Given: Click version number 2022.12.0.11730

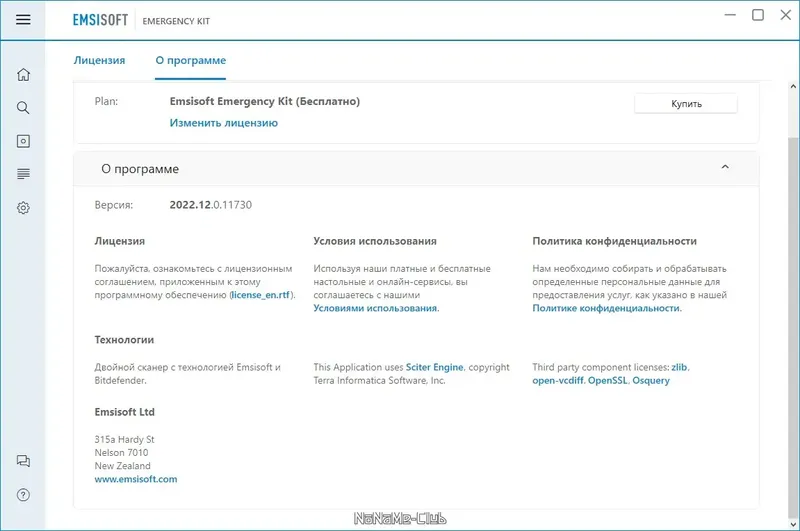Looking at the screenshot, I should coord(211,205).
